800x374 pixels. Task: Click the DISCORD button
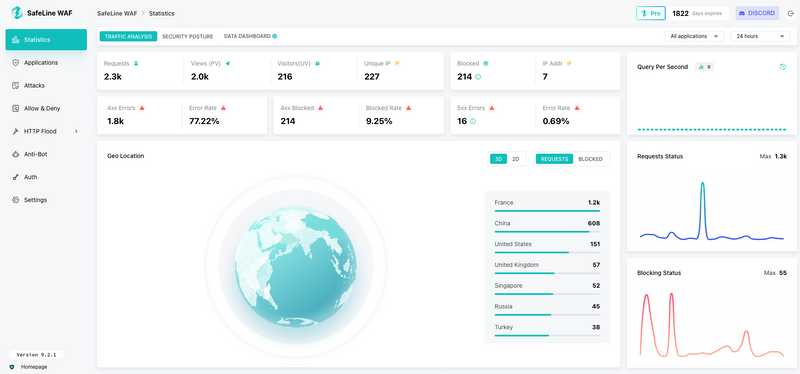coord(757,13)
